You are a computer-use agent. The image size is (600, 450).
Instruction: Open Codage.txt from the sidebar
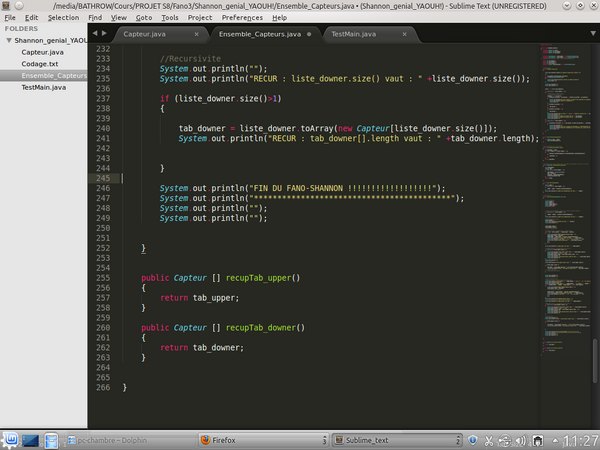pos(39,63)
